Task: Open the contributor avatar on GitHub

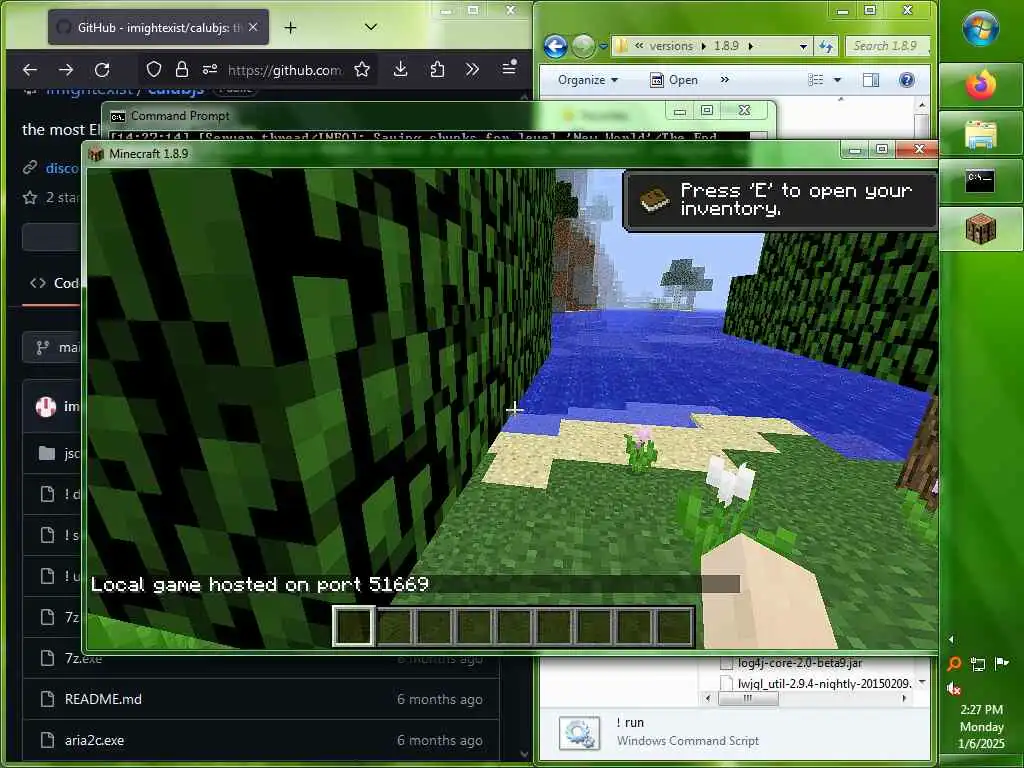Action: coord(46,407)
